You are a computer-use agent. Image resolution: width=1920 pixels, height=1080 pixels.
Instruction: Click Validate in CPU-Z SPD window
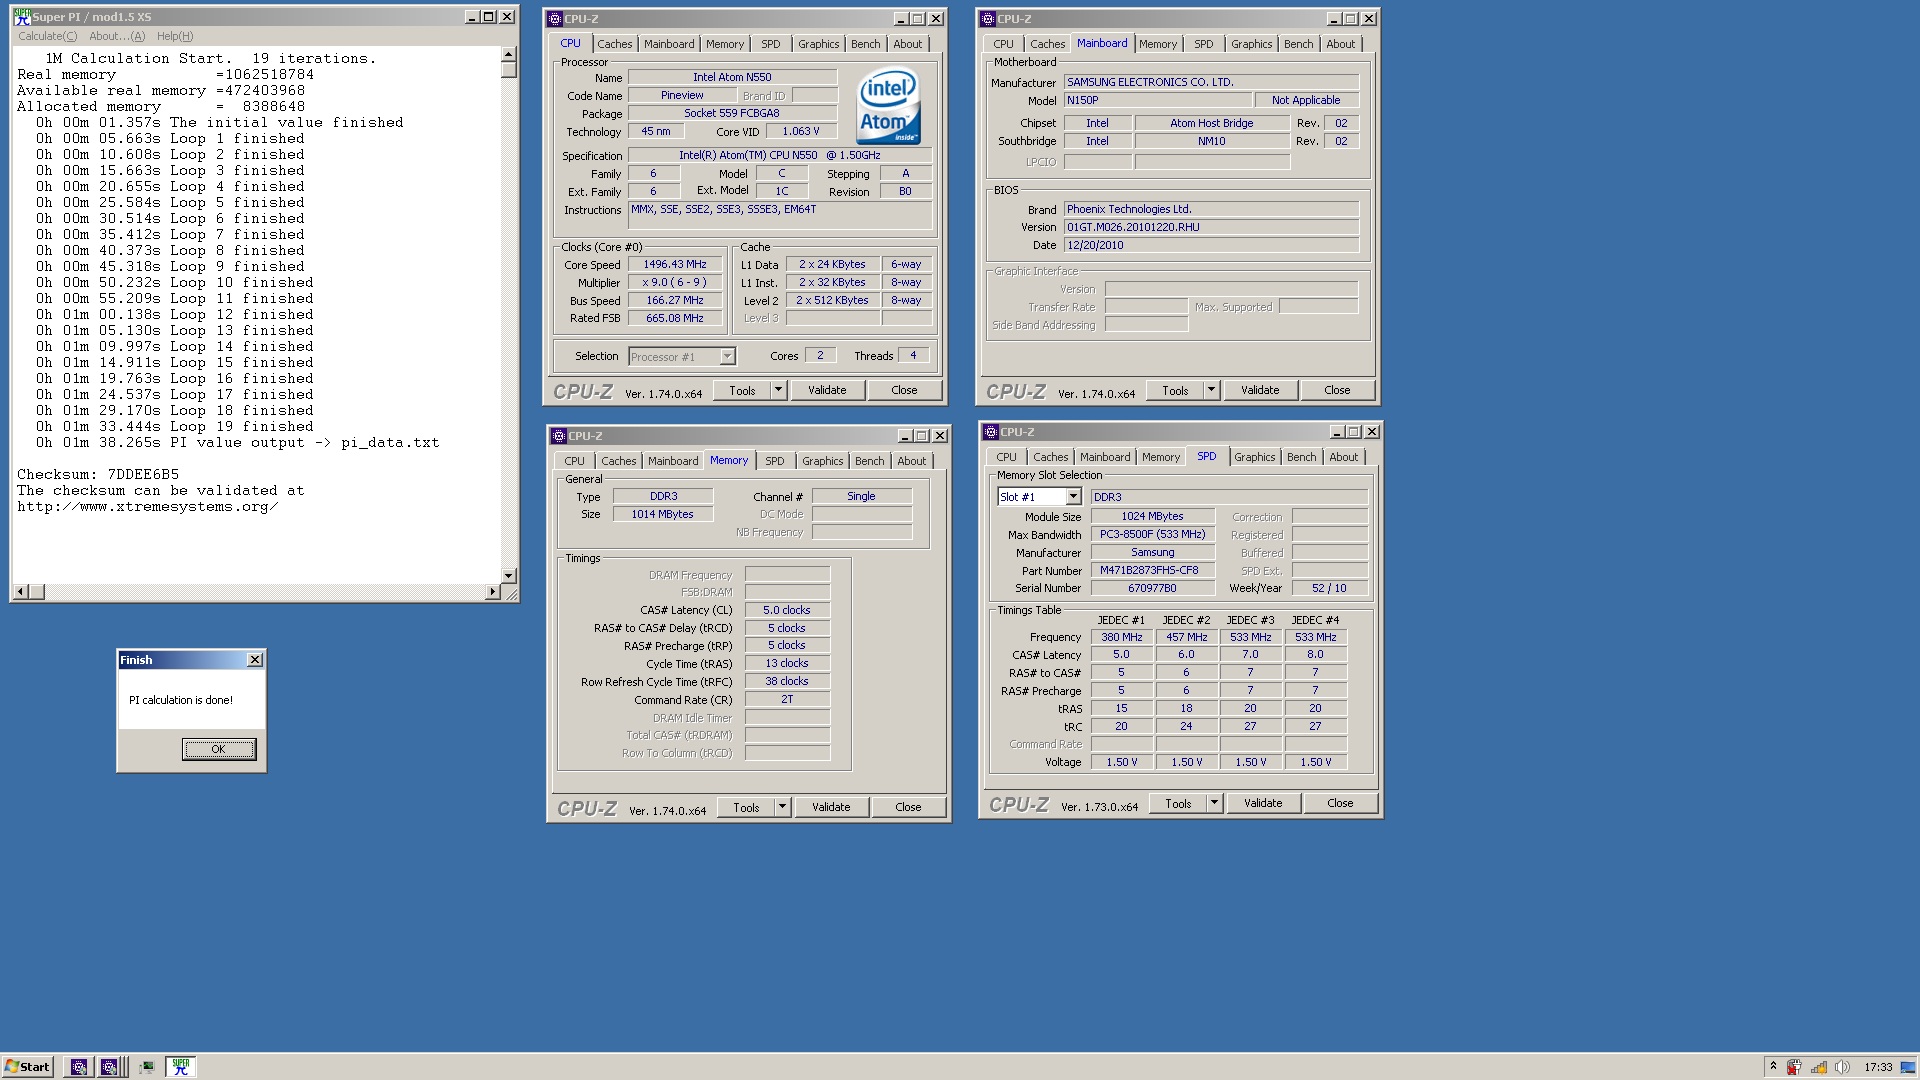[1263, 803]
